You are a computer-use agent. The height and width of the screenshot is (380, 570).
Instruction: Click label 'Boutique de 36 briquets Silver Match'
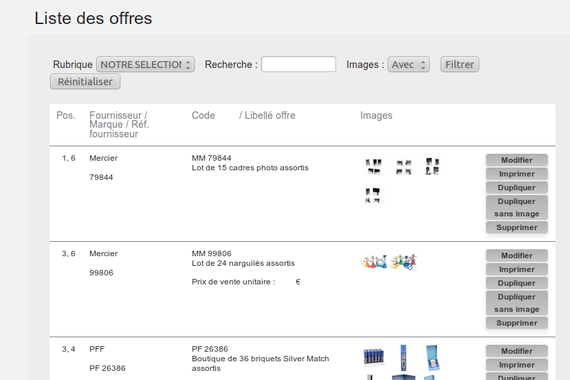260,359
